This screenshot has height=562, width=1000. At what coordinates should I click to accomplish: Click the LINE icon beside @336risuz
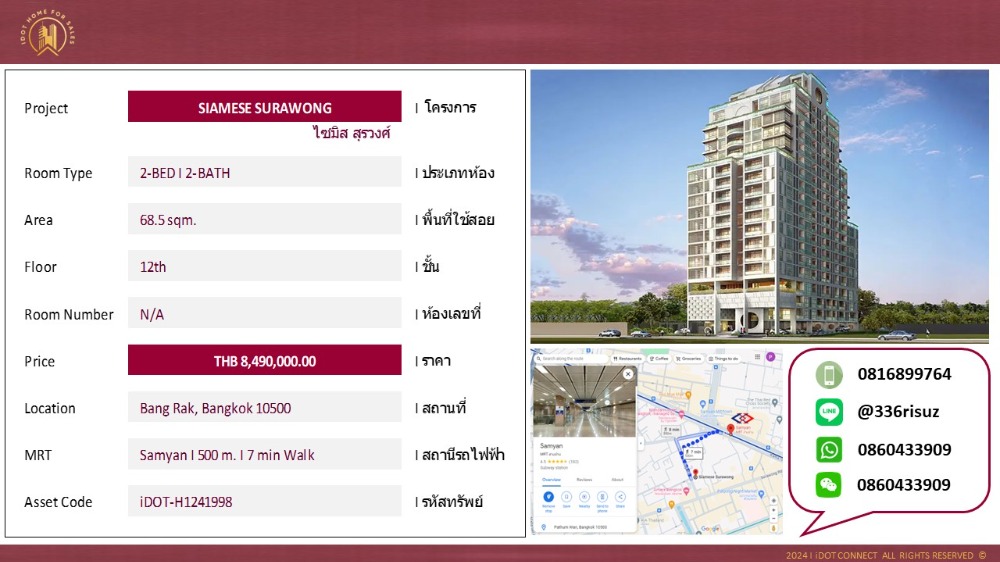828,411
